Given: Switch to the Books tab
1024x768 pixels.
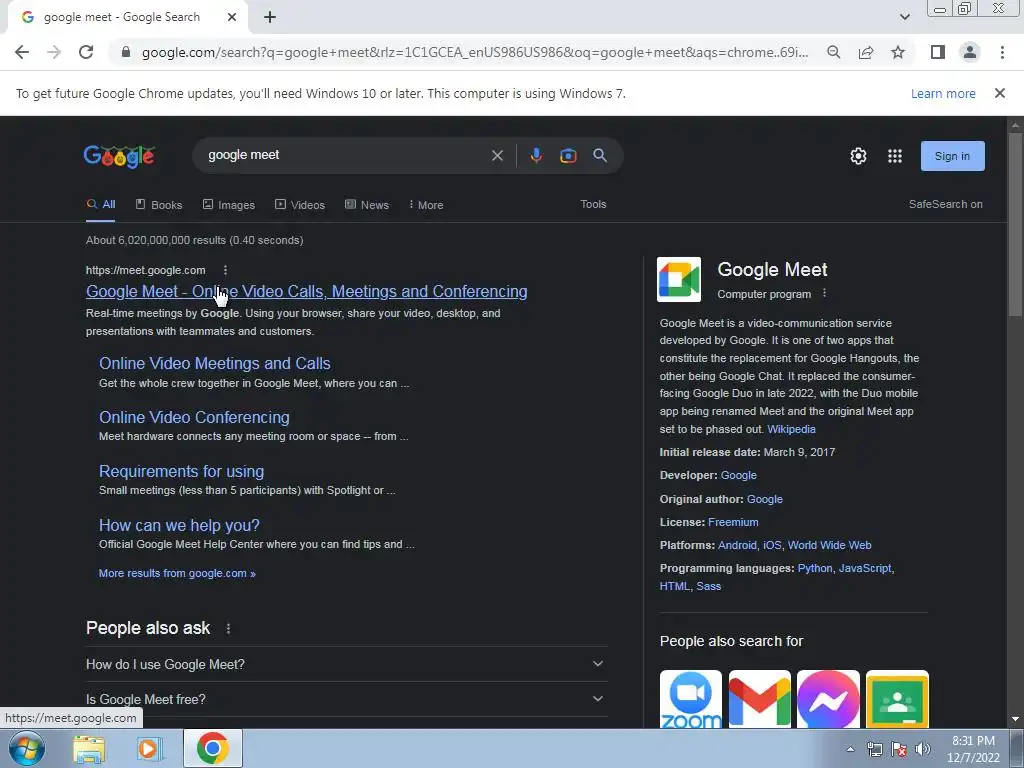Looking at the screenshot, I should (159, 205).
